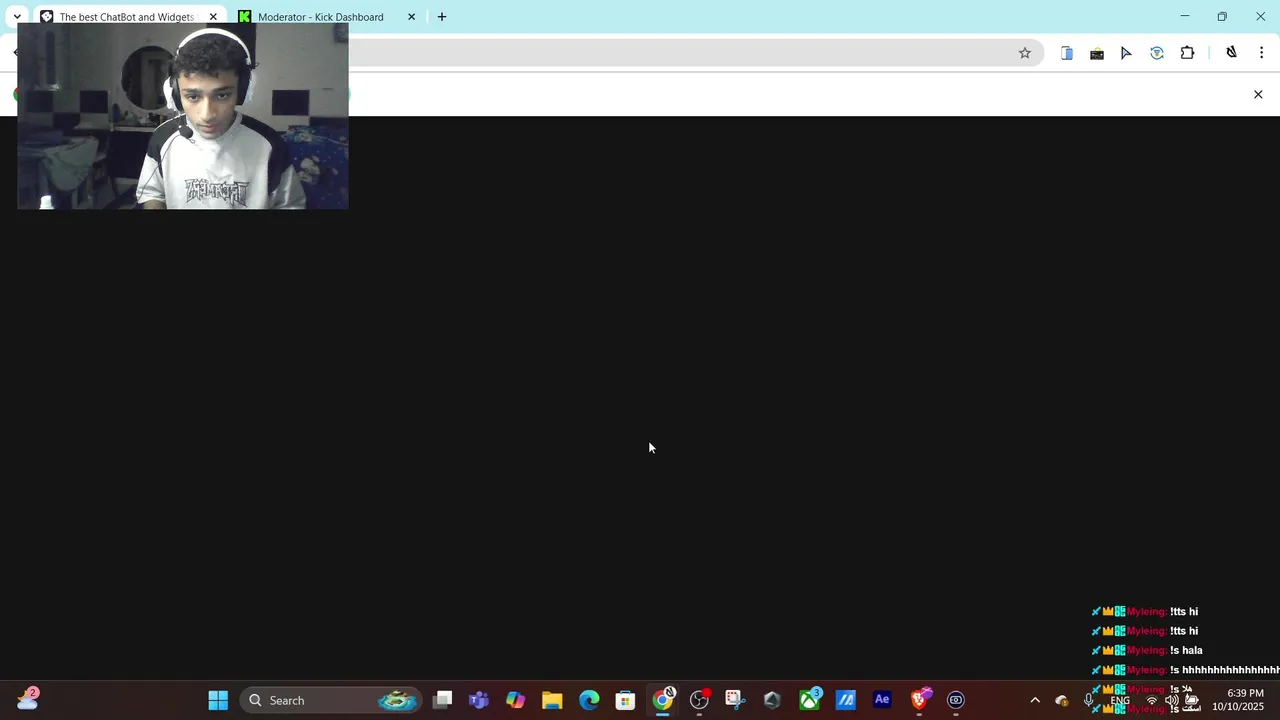Open Microsoft Store from taskbar

point(625,700)
